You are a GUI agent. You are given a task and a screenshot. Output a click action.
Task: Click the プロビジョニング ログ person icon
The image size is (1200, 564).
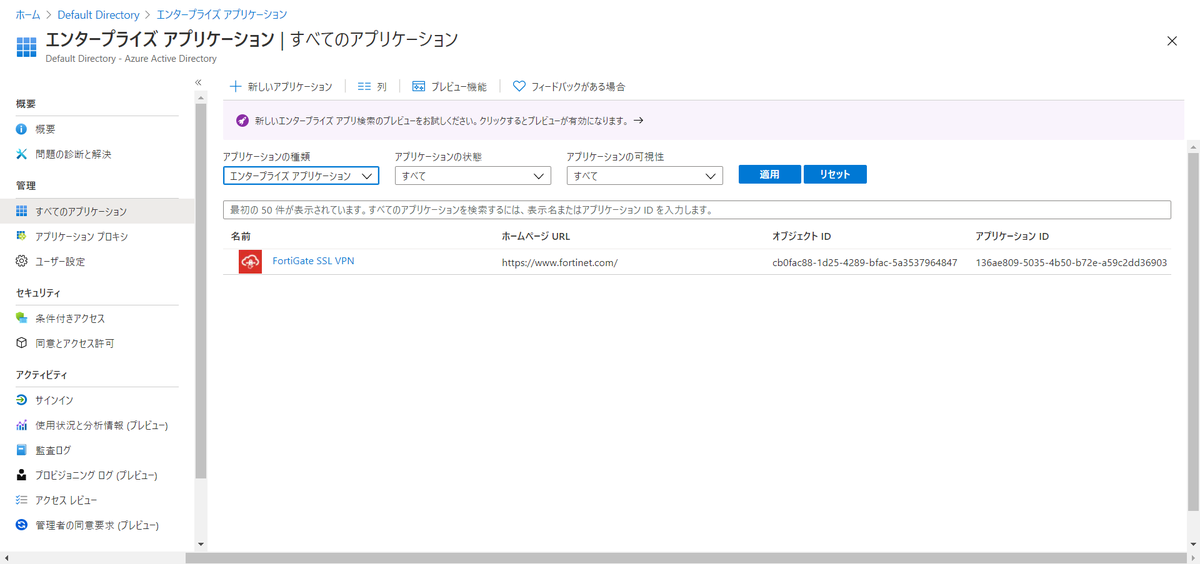(x=22, y=475)
